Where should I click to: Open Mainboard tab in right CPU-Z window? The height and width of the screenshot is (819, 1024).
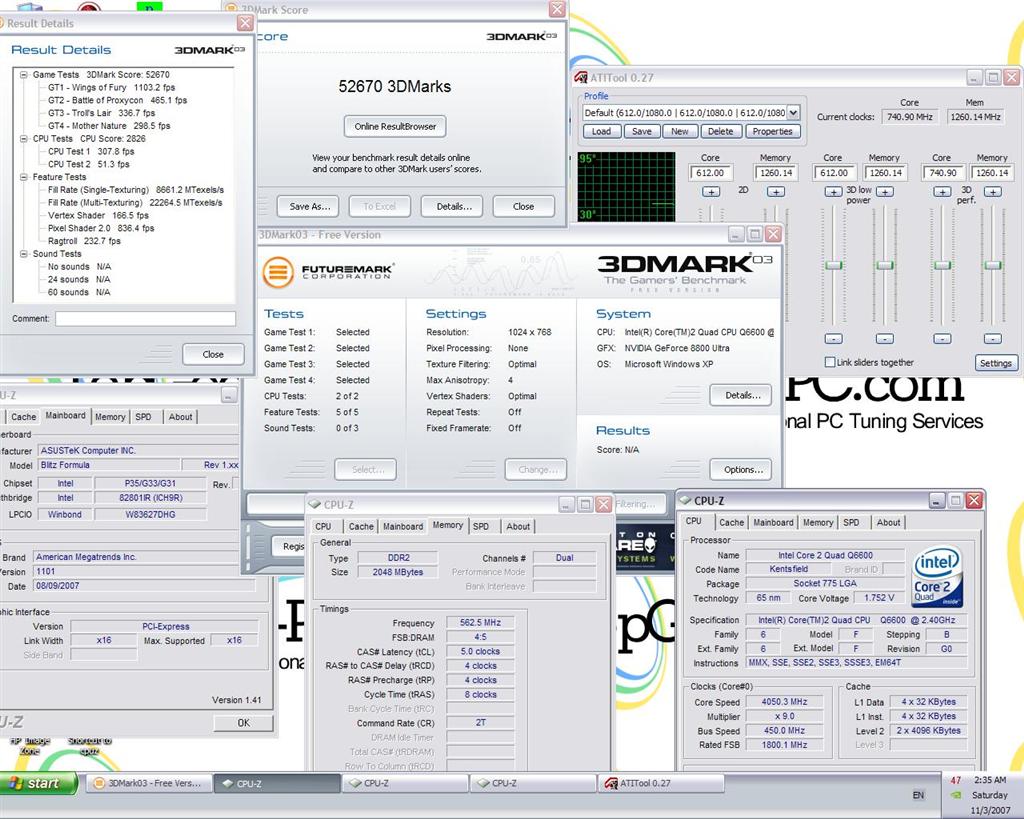(x=773, y=522)
